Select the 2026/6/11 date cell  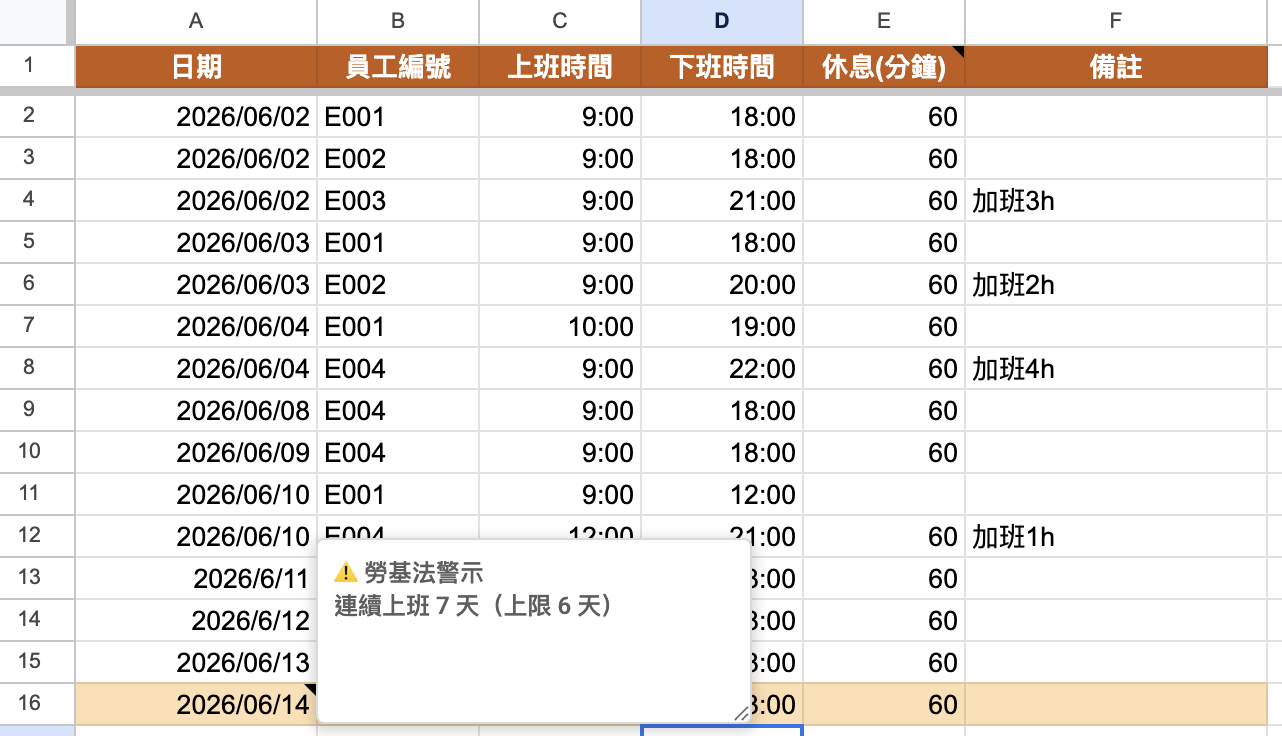(196, 579)
